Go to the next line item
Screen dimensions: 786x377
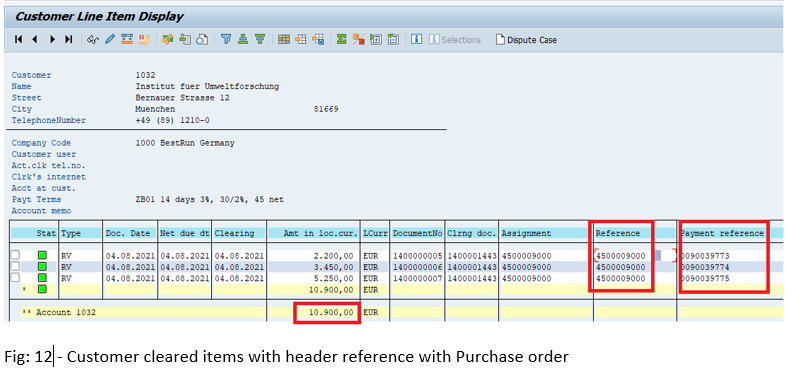point(52,40)
